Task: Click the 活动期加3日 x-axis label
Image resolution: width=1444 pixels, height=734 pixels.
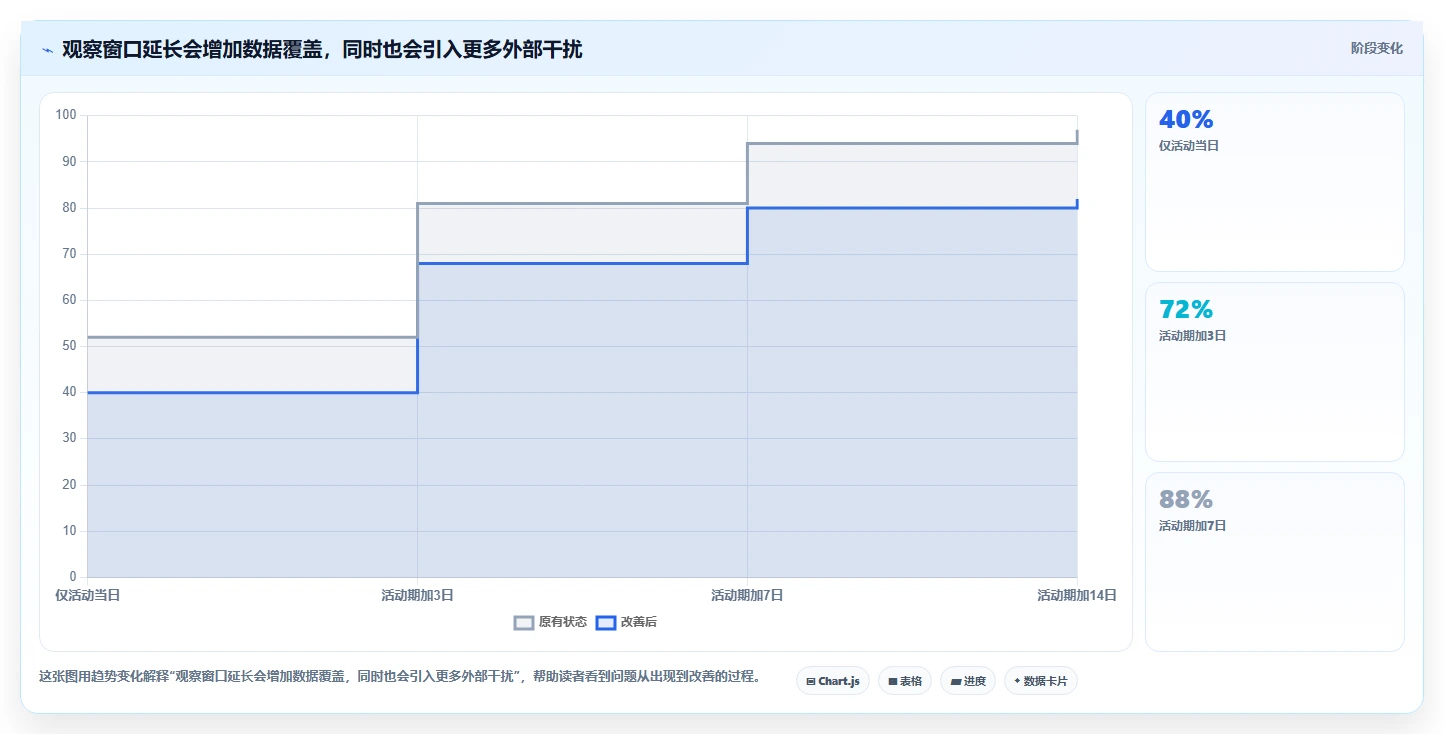Action: (x=417, y=595)
